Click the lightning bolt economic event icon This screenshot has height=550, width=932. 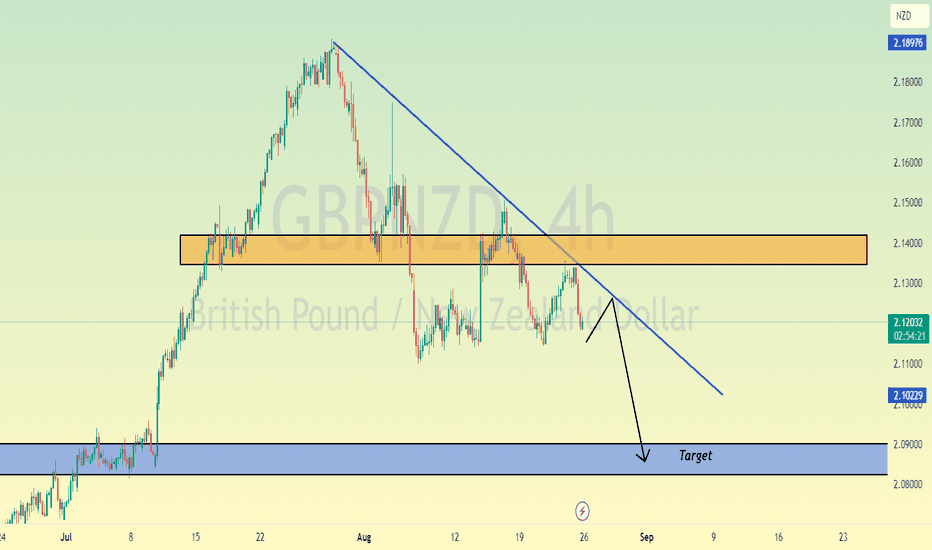582,511
